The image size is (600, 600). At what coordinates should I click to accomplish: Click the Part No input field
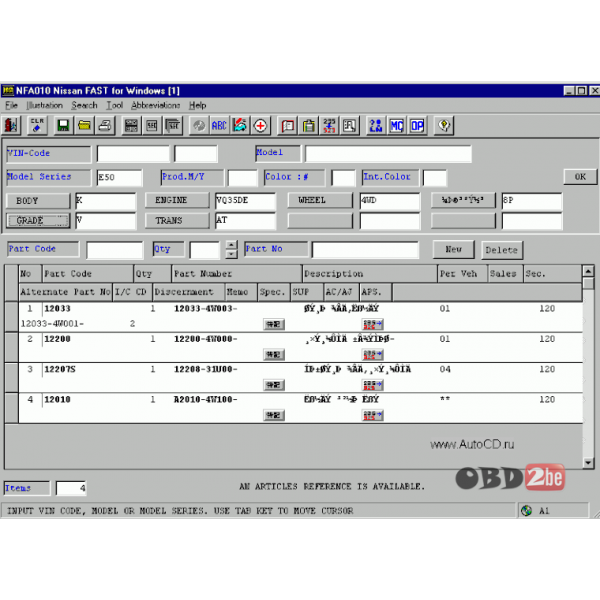tap(365, 250)
